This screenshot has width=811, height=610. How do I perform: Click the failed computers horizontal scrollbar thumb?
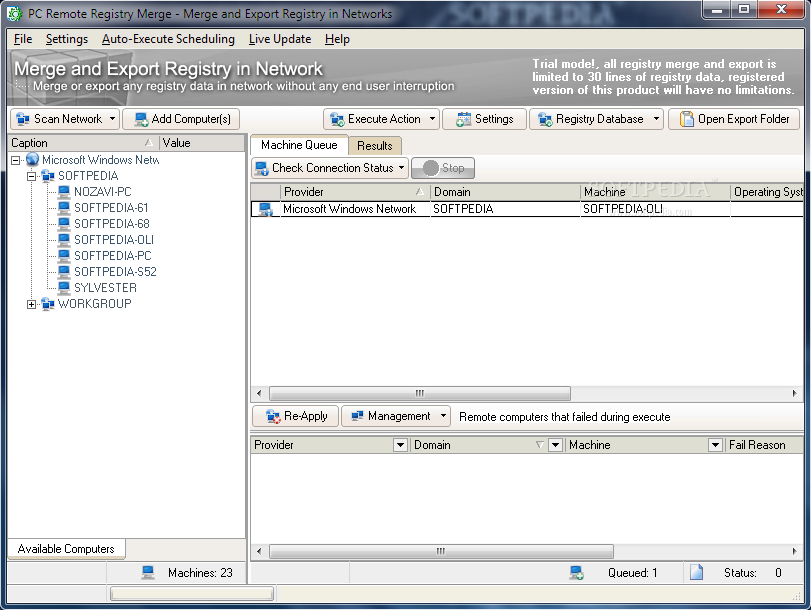tap(441, 552)
